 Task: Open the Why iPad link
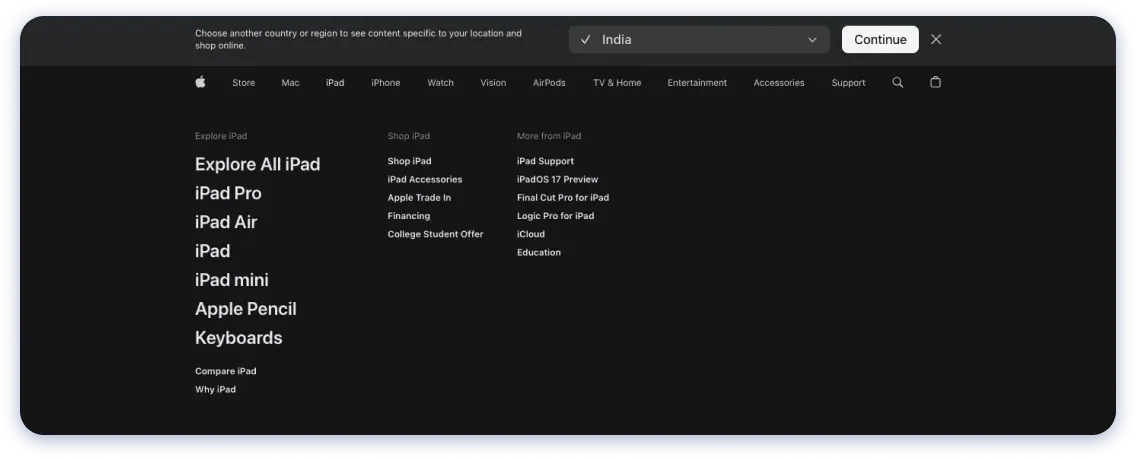pyautogui.click(x=215, y=389)
